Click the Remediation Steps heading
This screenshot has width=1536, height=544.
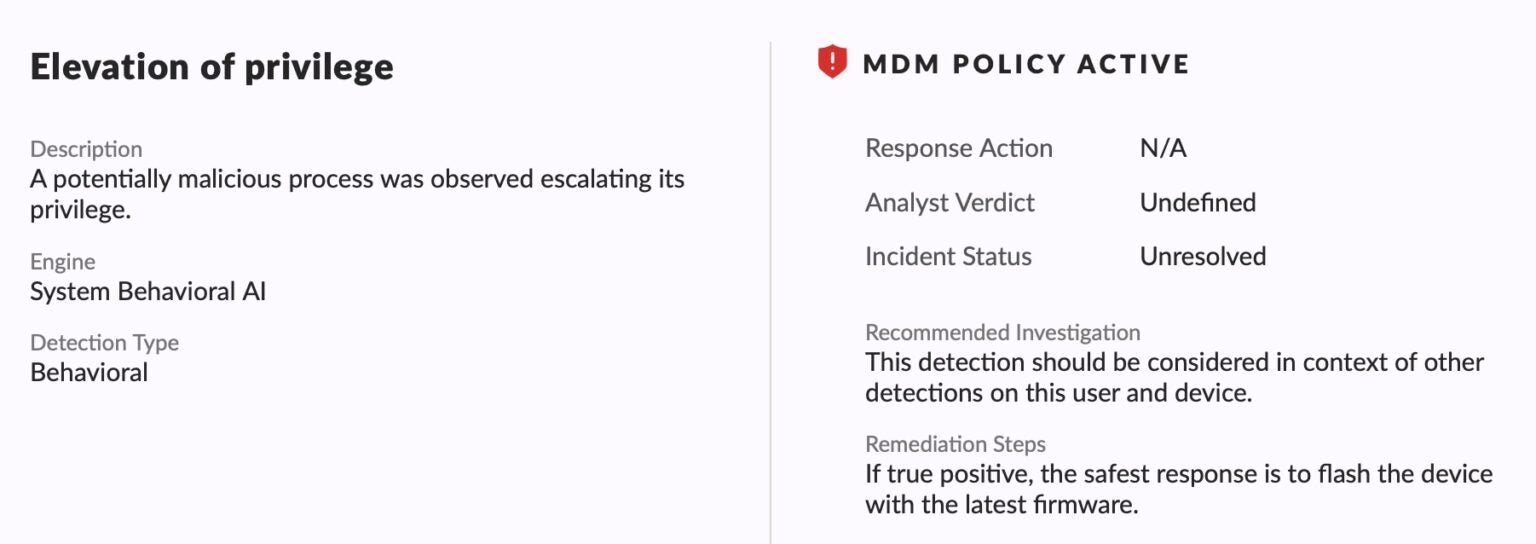pyautogui.click(x=955, y=444)
